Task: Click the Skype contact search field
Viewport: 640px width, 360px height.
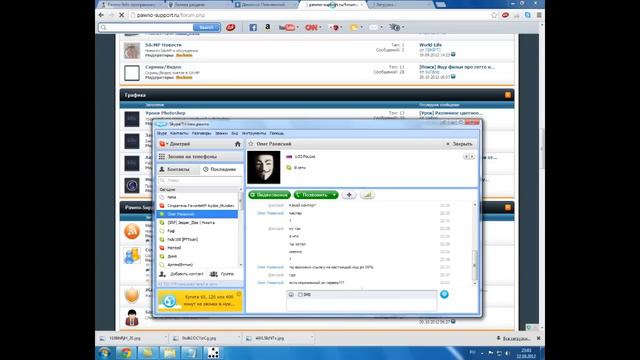Action: click(x=200, y=180)
